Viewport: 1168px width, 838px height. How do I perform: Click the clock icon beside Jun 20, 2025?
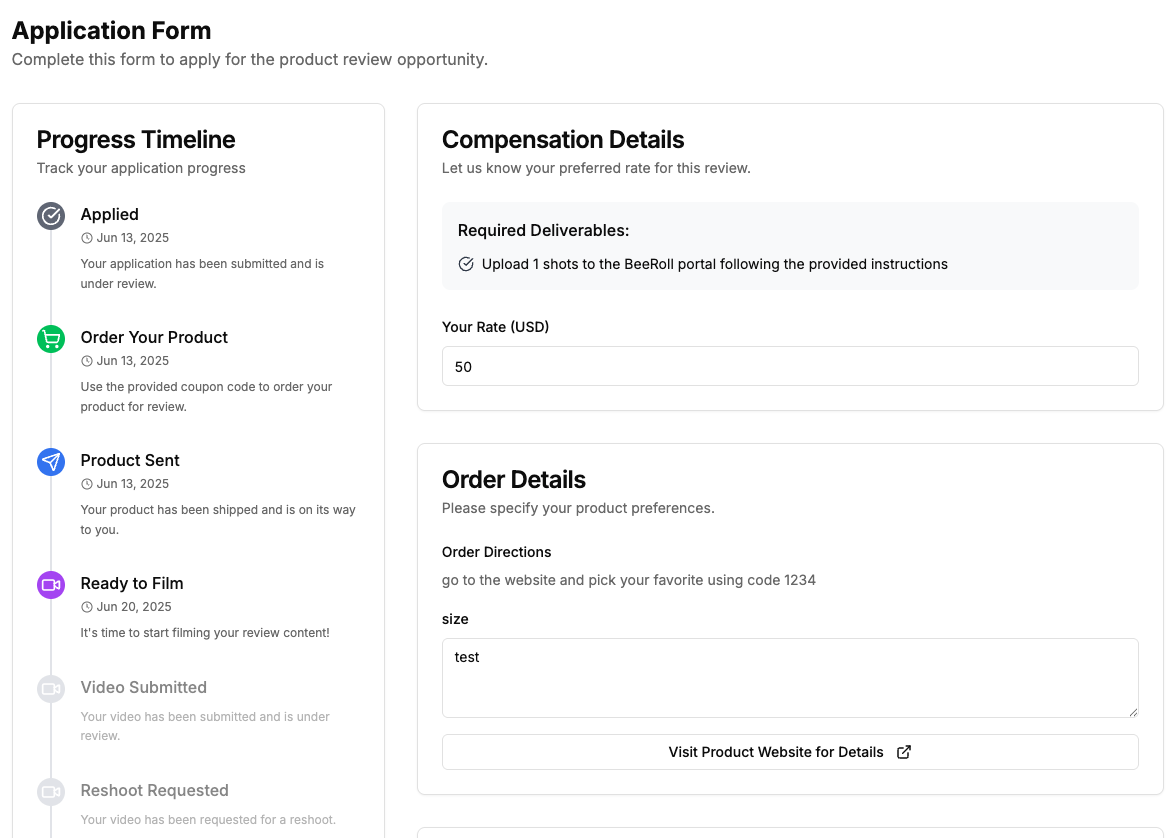pyautogui.click(x=86, y=607)
